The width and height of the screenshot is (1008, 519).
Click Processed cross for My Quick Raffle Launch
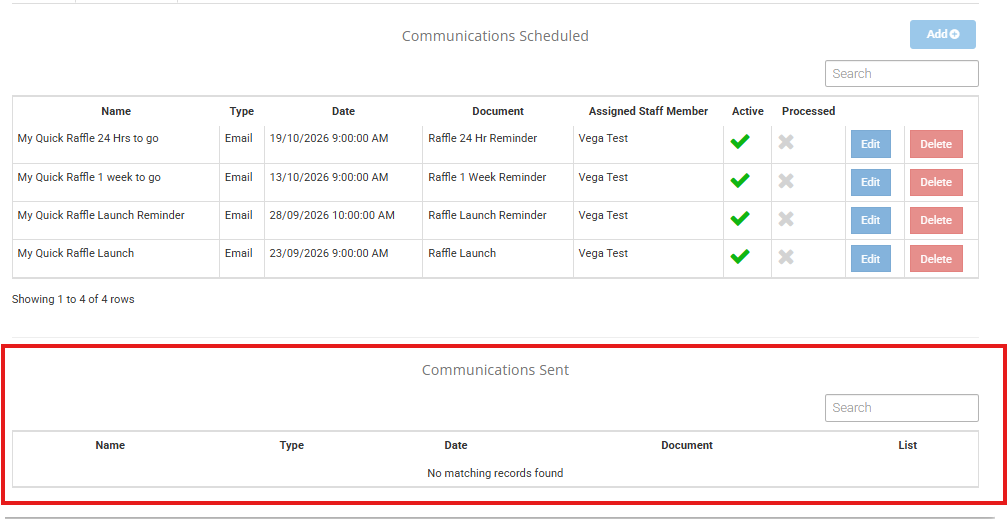pyautogui.click(x=786, y=257)
